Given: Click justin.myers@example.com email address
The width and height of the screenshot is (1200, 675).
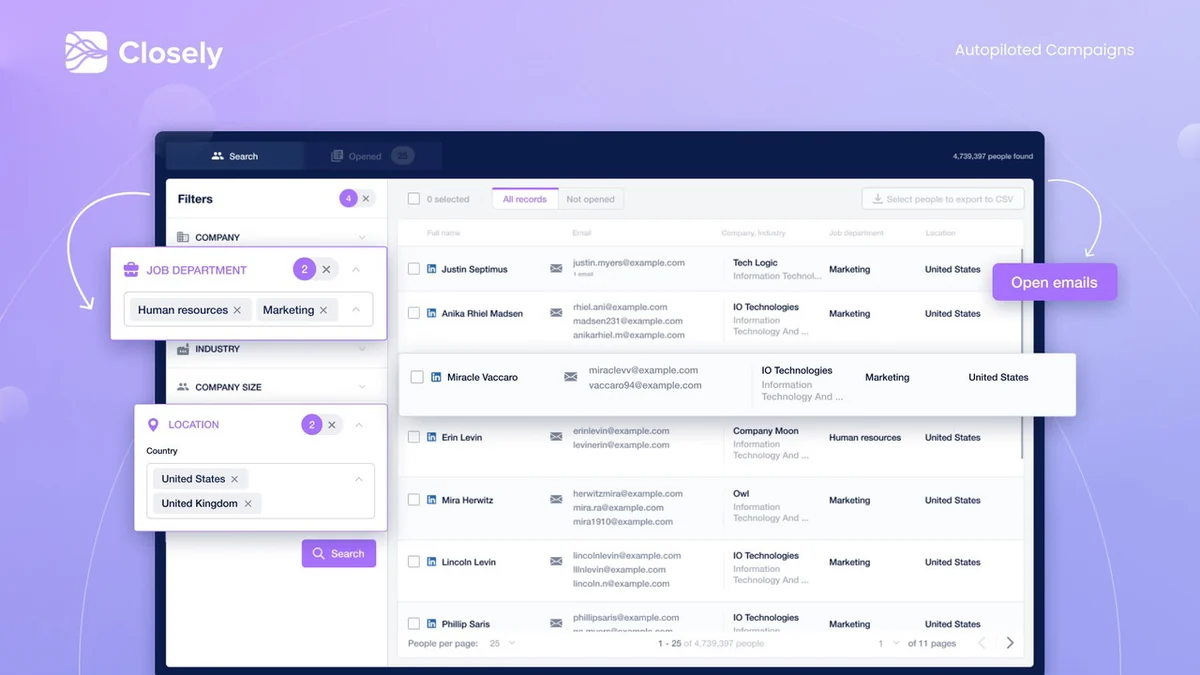Looking at the screenshot, I should coord(629,263).
